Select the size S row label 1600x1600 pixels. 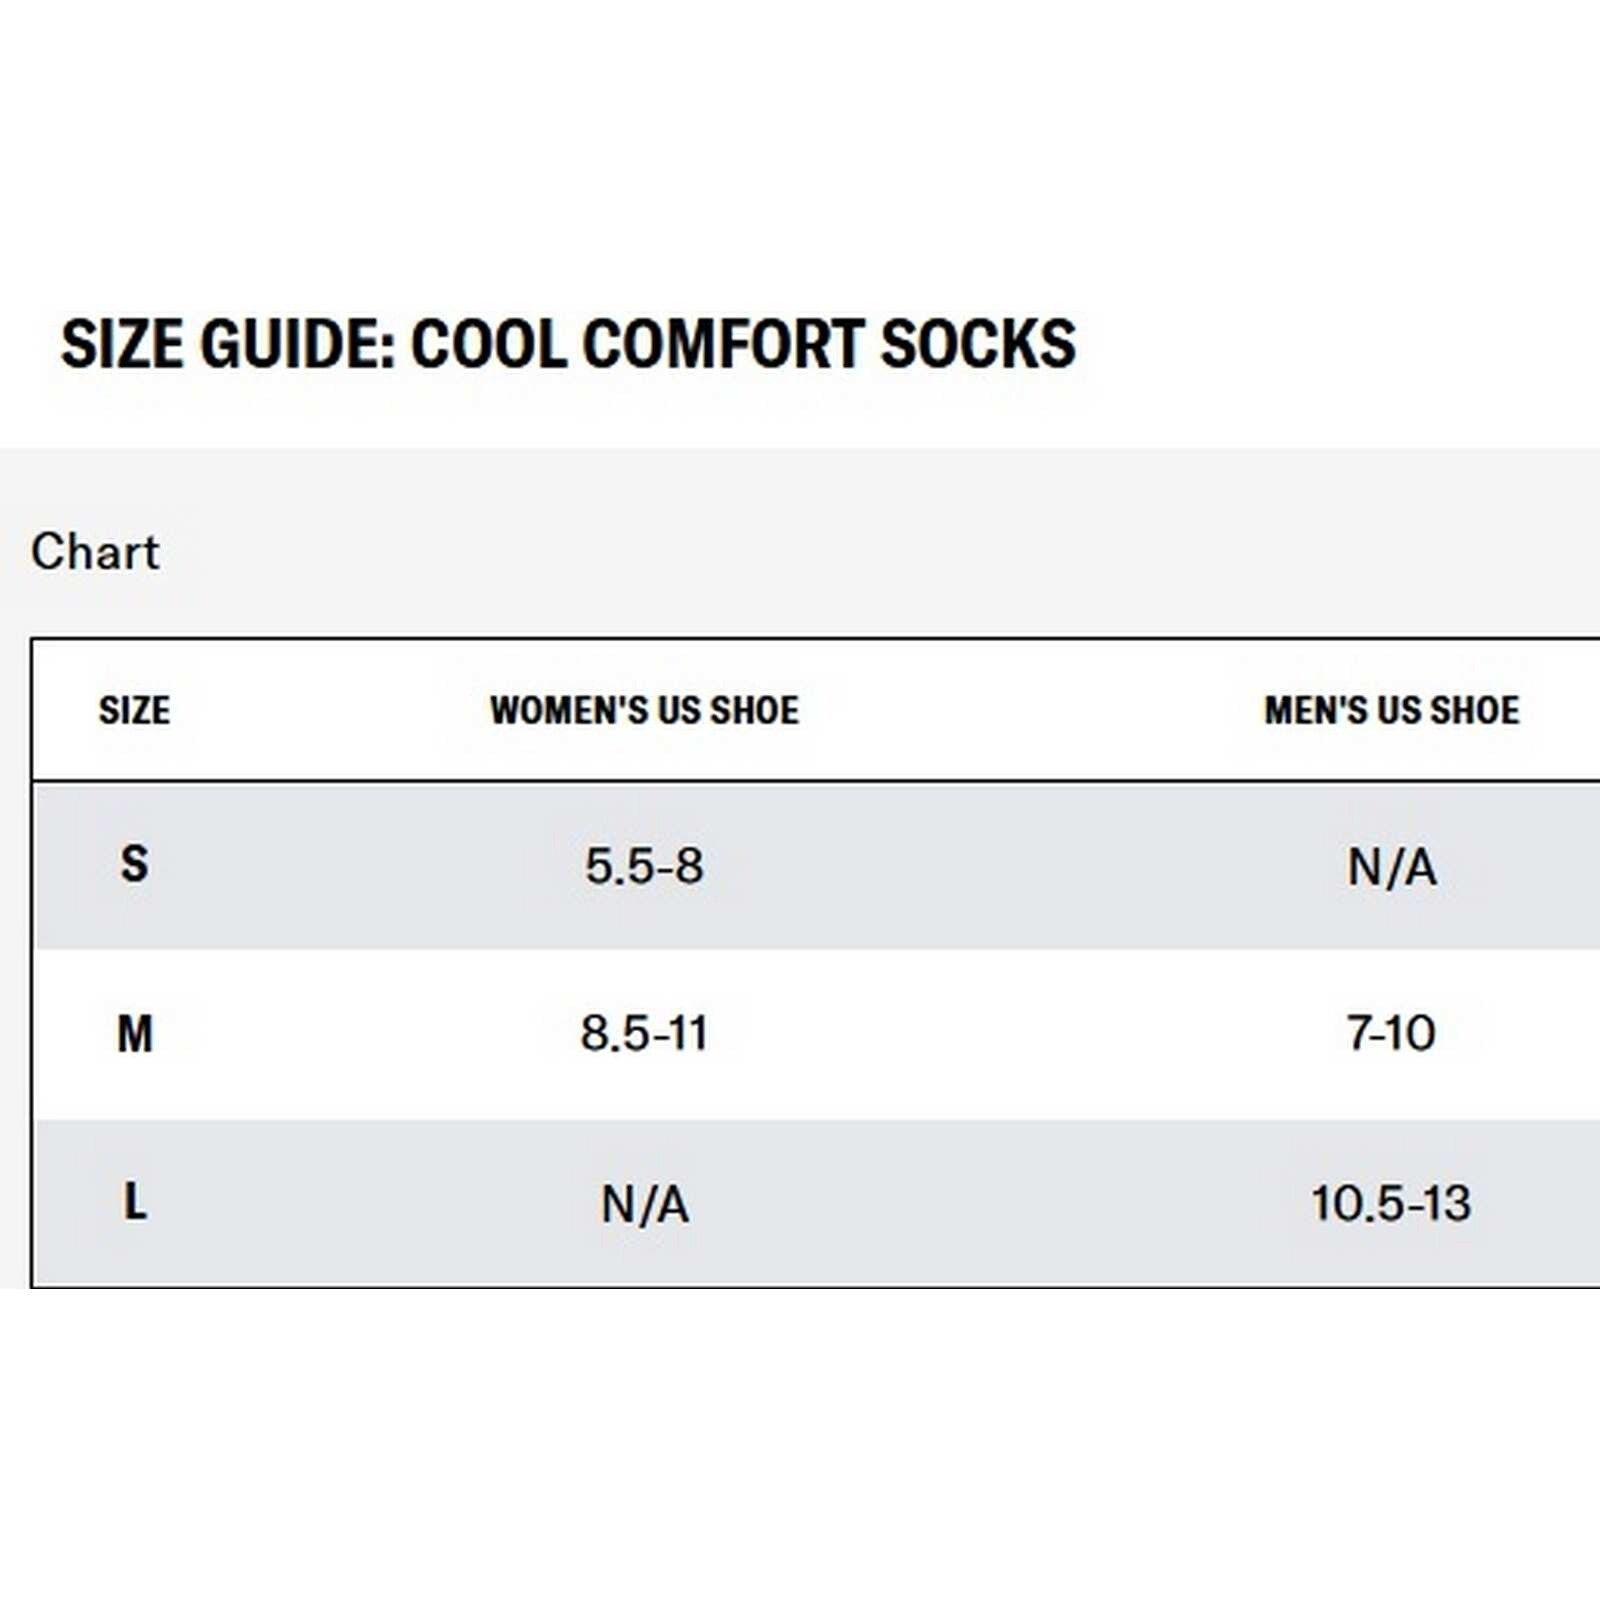pos(134,864)
